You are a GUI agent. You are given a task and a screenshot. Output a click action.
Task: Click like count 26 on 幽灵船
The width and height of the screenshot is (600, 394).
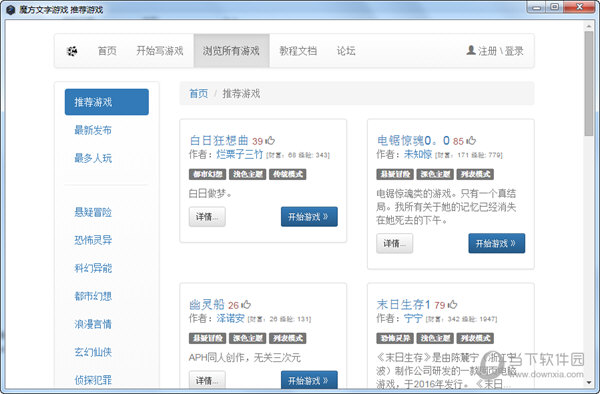233,305
